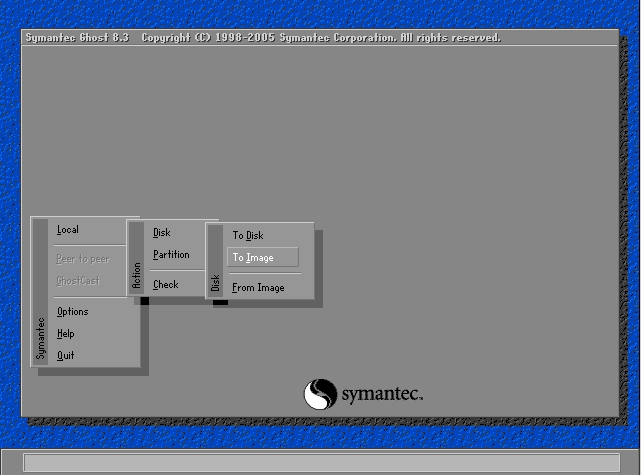Click the highlighted To Image entry
Screen dimensions: 641x475
point(263,258)
